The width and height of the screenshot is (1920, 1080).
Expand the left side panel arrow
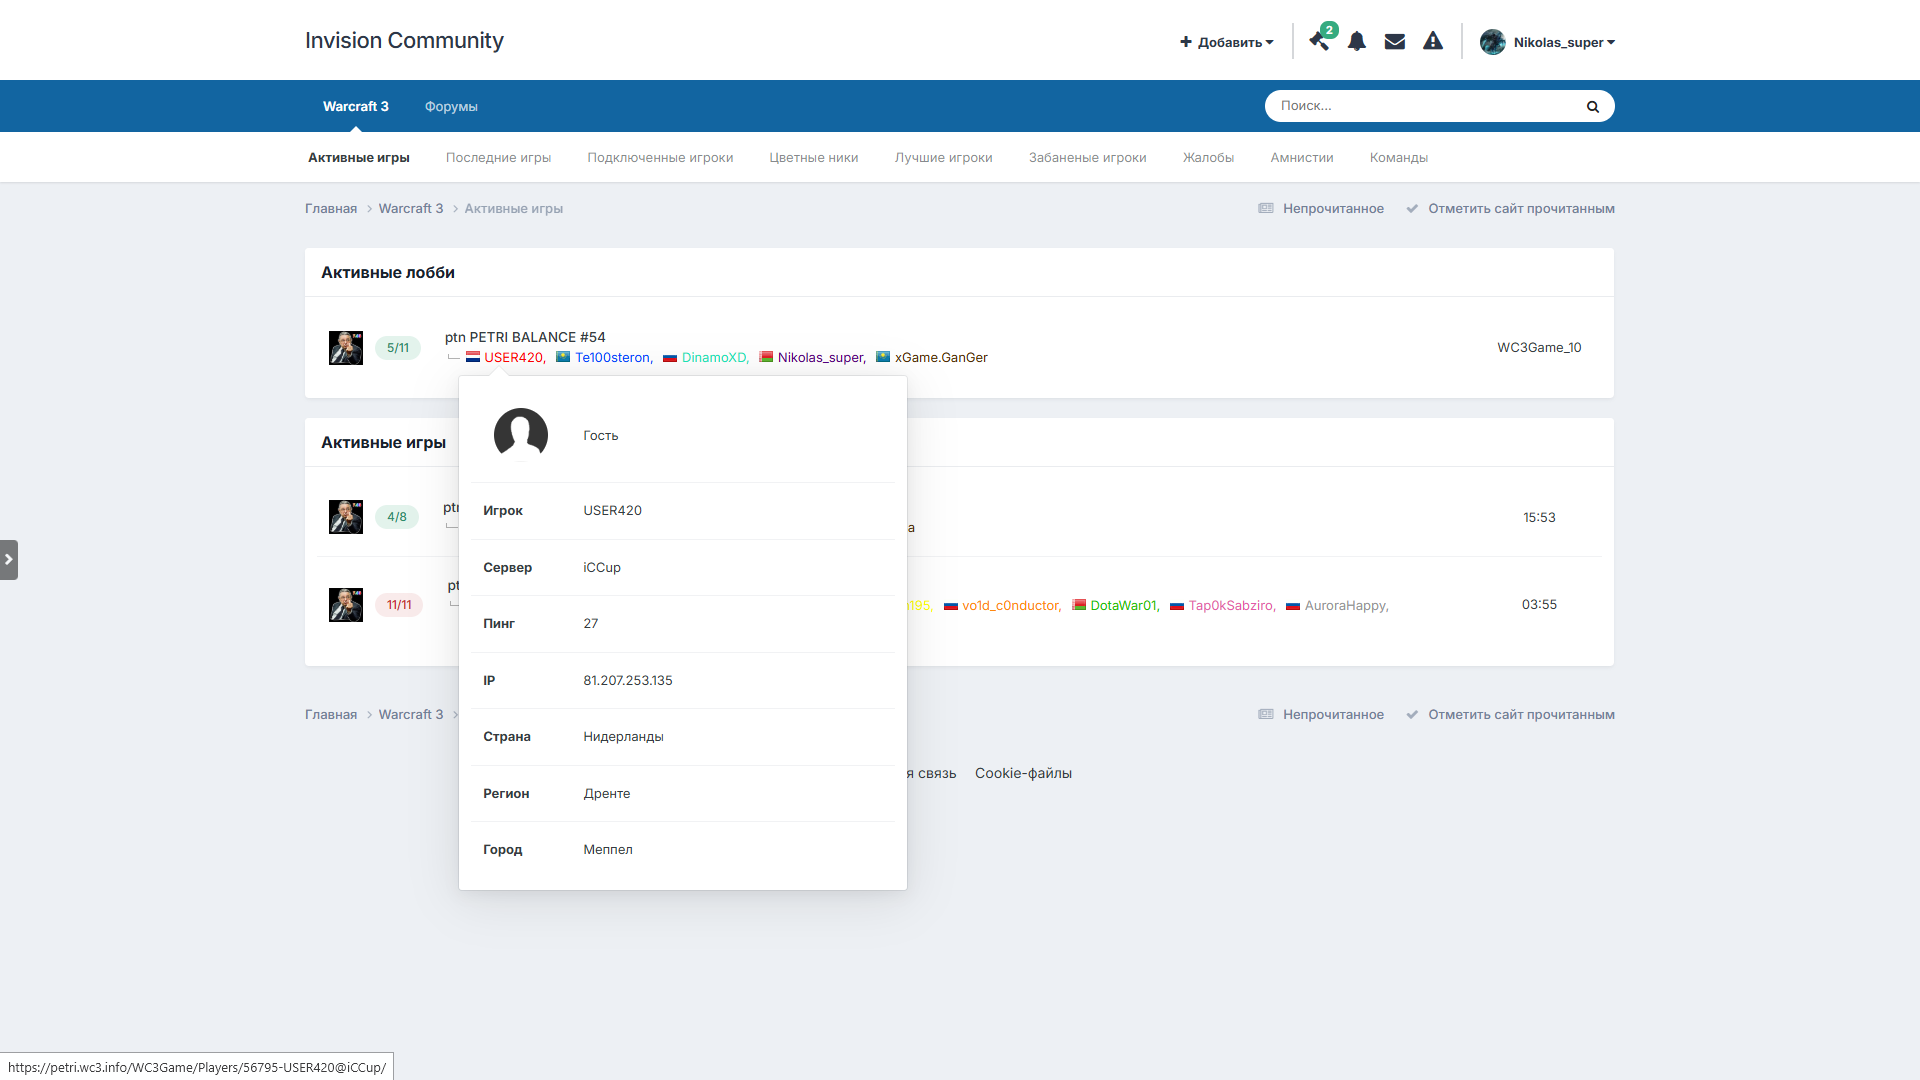click(x=9, y=560)
